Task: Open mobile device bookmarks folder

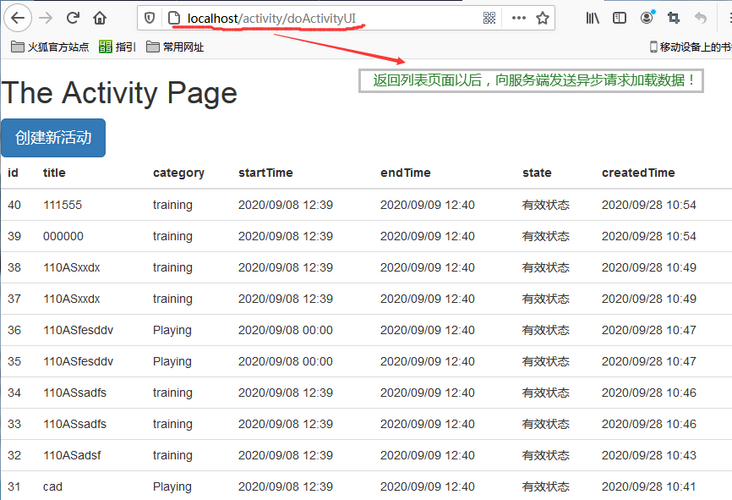Action: 690,47
